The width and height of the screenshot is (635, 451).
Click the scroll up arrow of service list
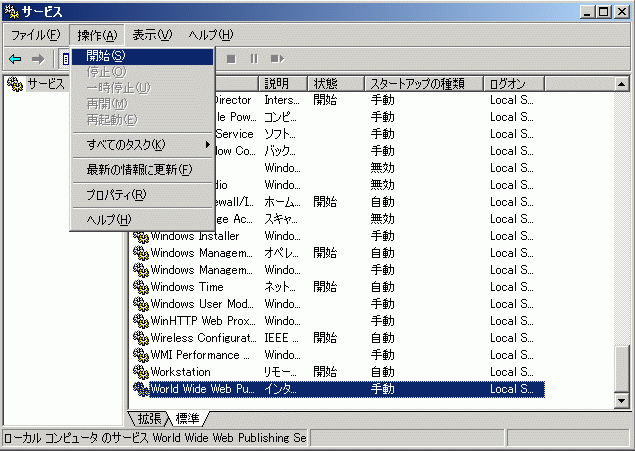coord(621,84)
